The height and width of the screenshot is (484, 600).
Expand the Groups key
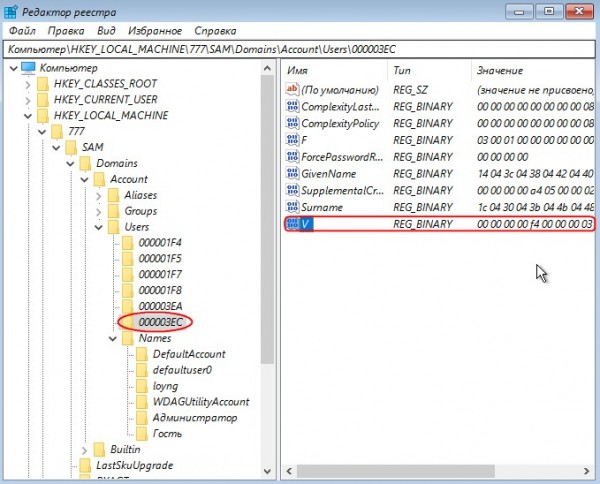click(99, 212)
